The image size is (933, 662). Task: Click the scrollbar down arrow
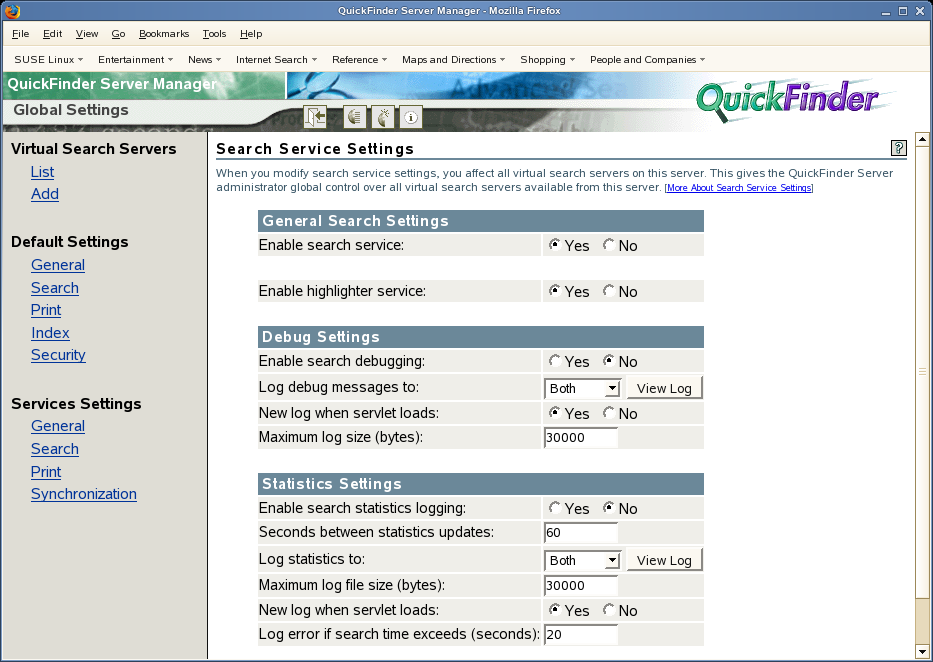tap(922, 651)
